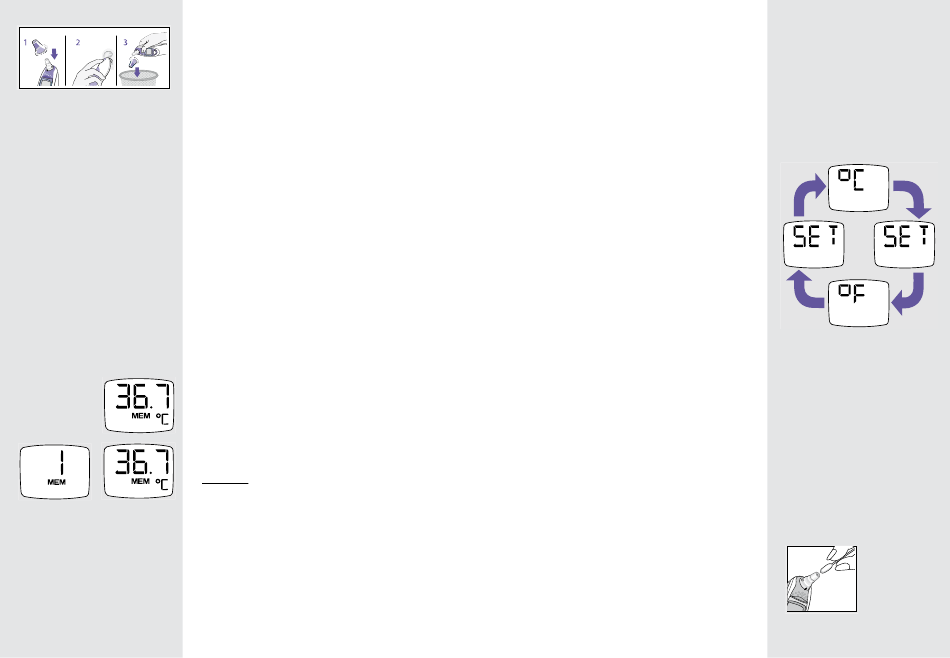
Task: Click the step 1 lens filter attach illustration
Action: pyautogui.click(x=42, y=58)
